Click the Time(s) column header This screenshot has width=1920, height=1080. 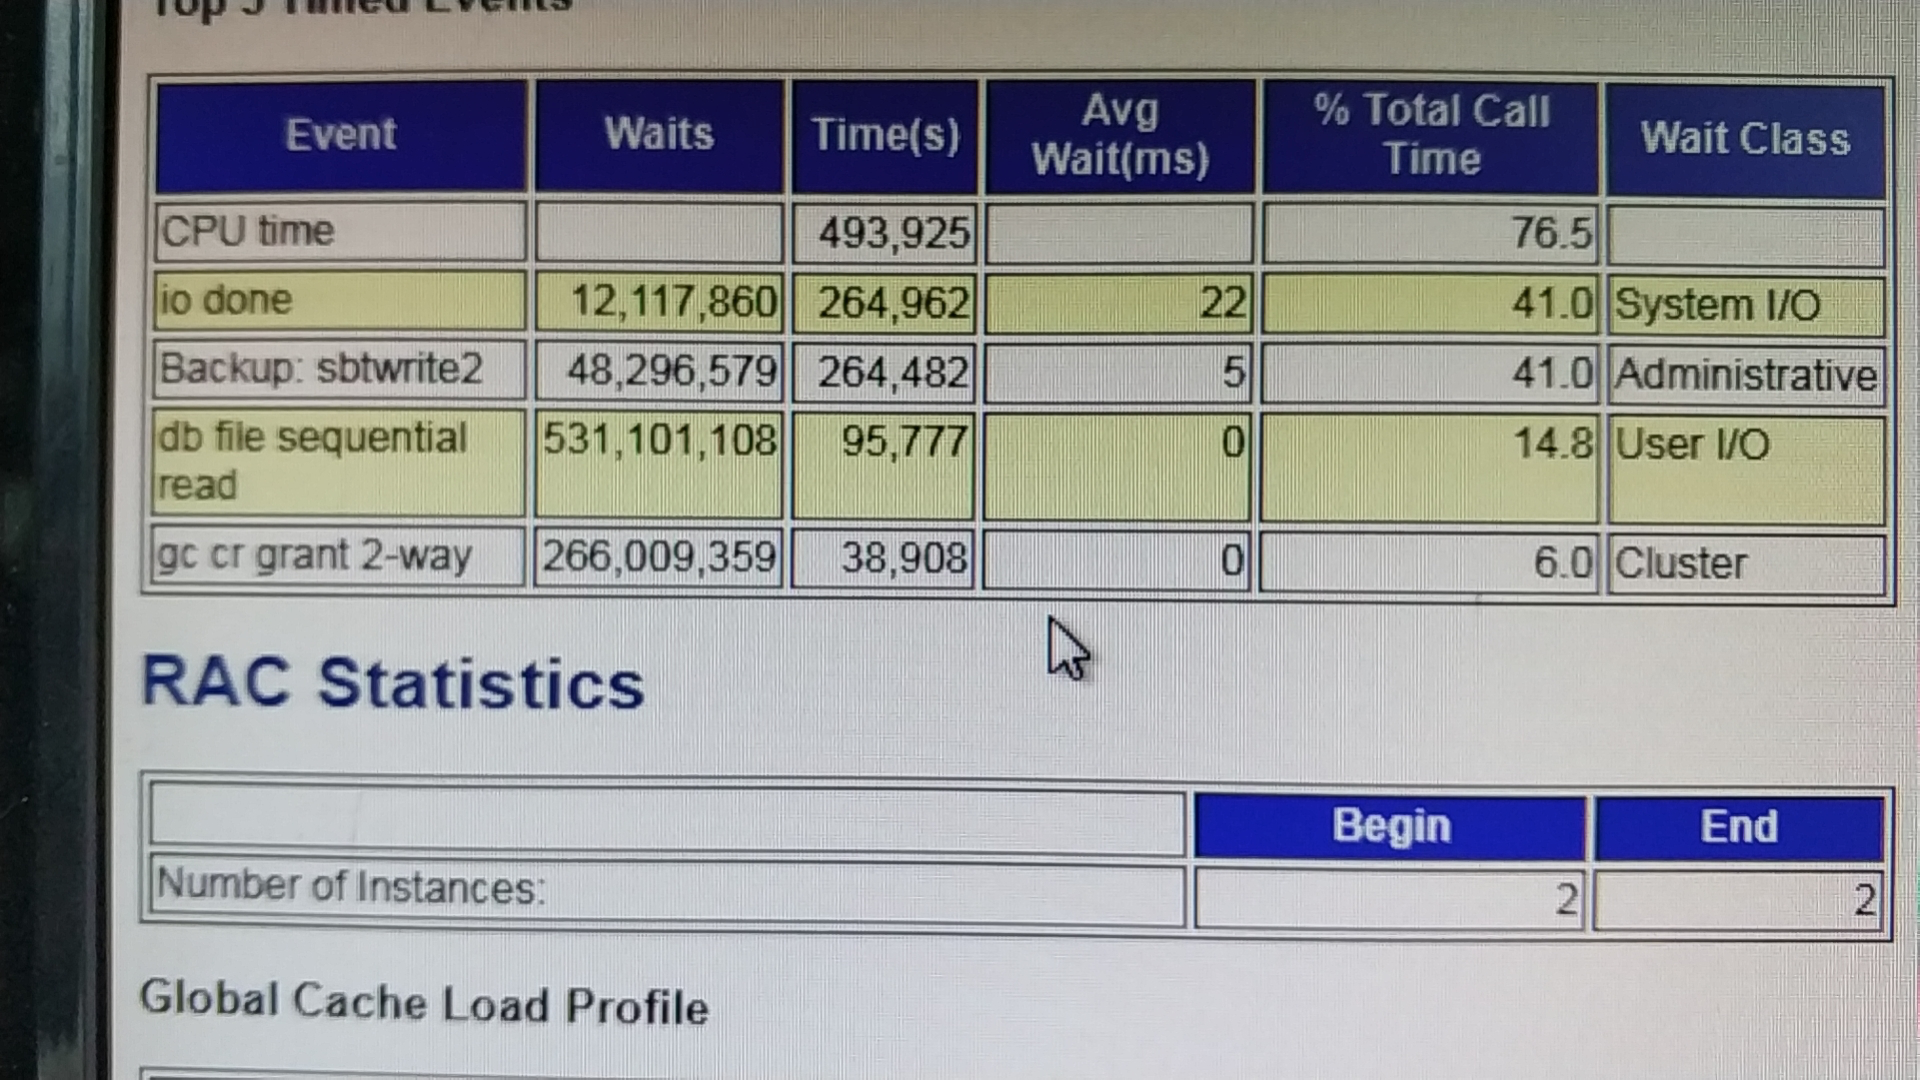[885, 135]
